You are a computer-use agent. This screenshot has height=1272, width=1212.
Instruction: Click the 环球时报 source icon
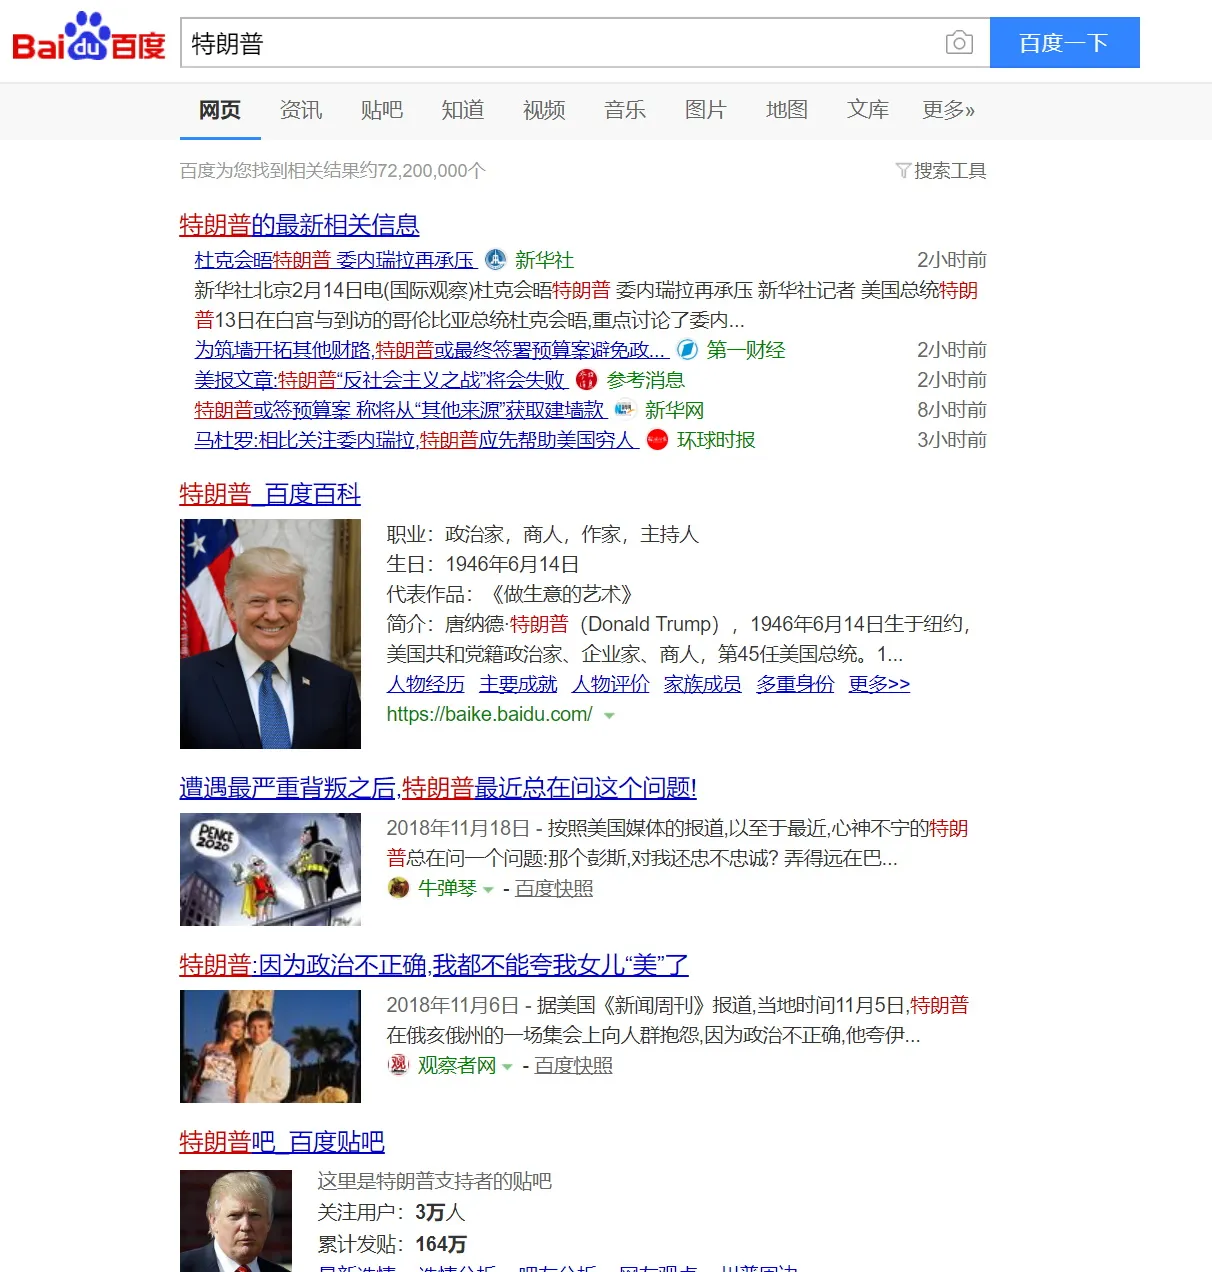(x=657, y=440)
